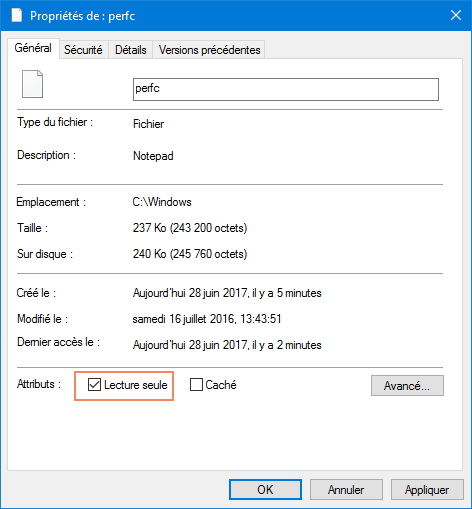
Task: Apply changes with Appliquer button
Action: click(427, 490)
